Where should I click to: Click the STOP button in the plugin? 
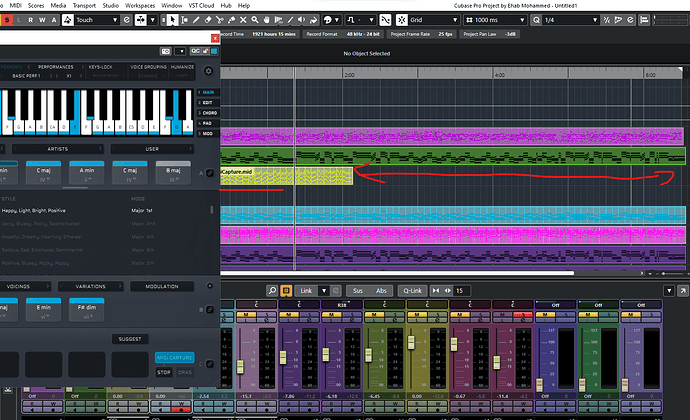tap(164, 372)
